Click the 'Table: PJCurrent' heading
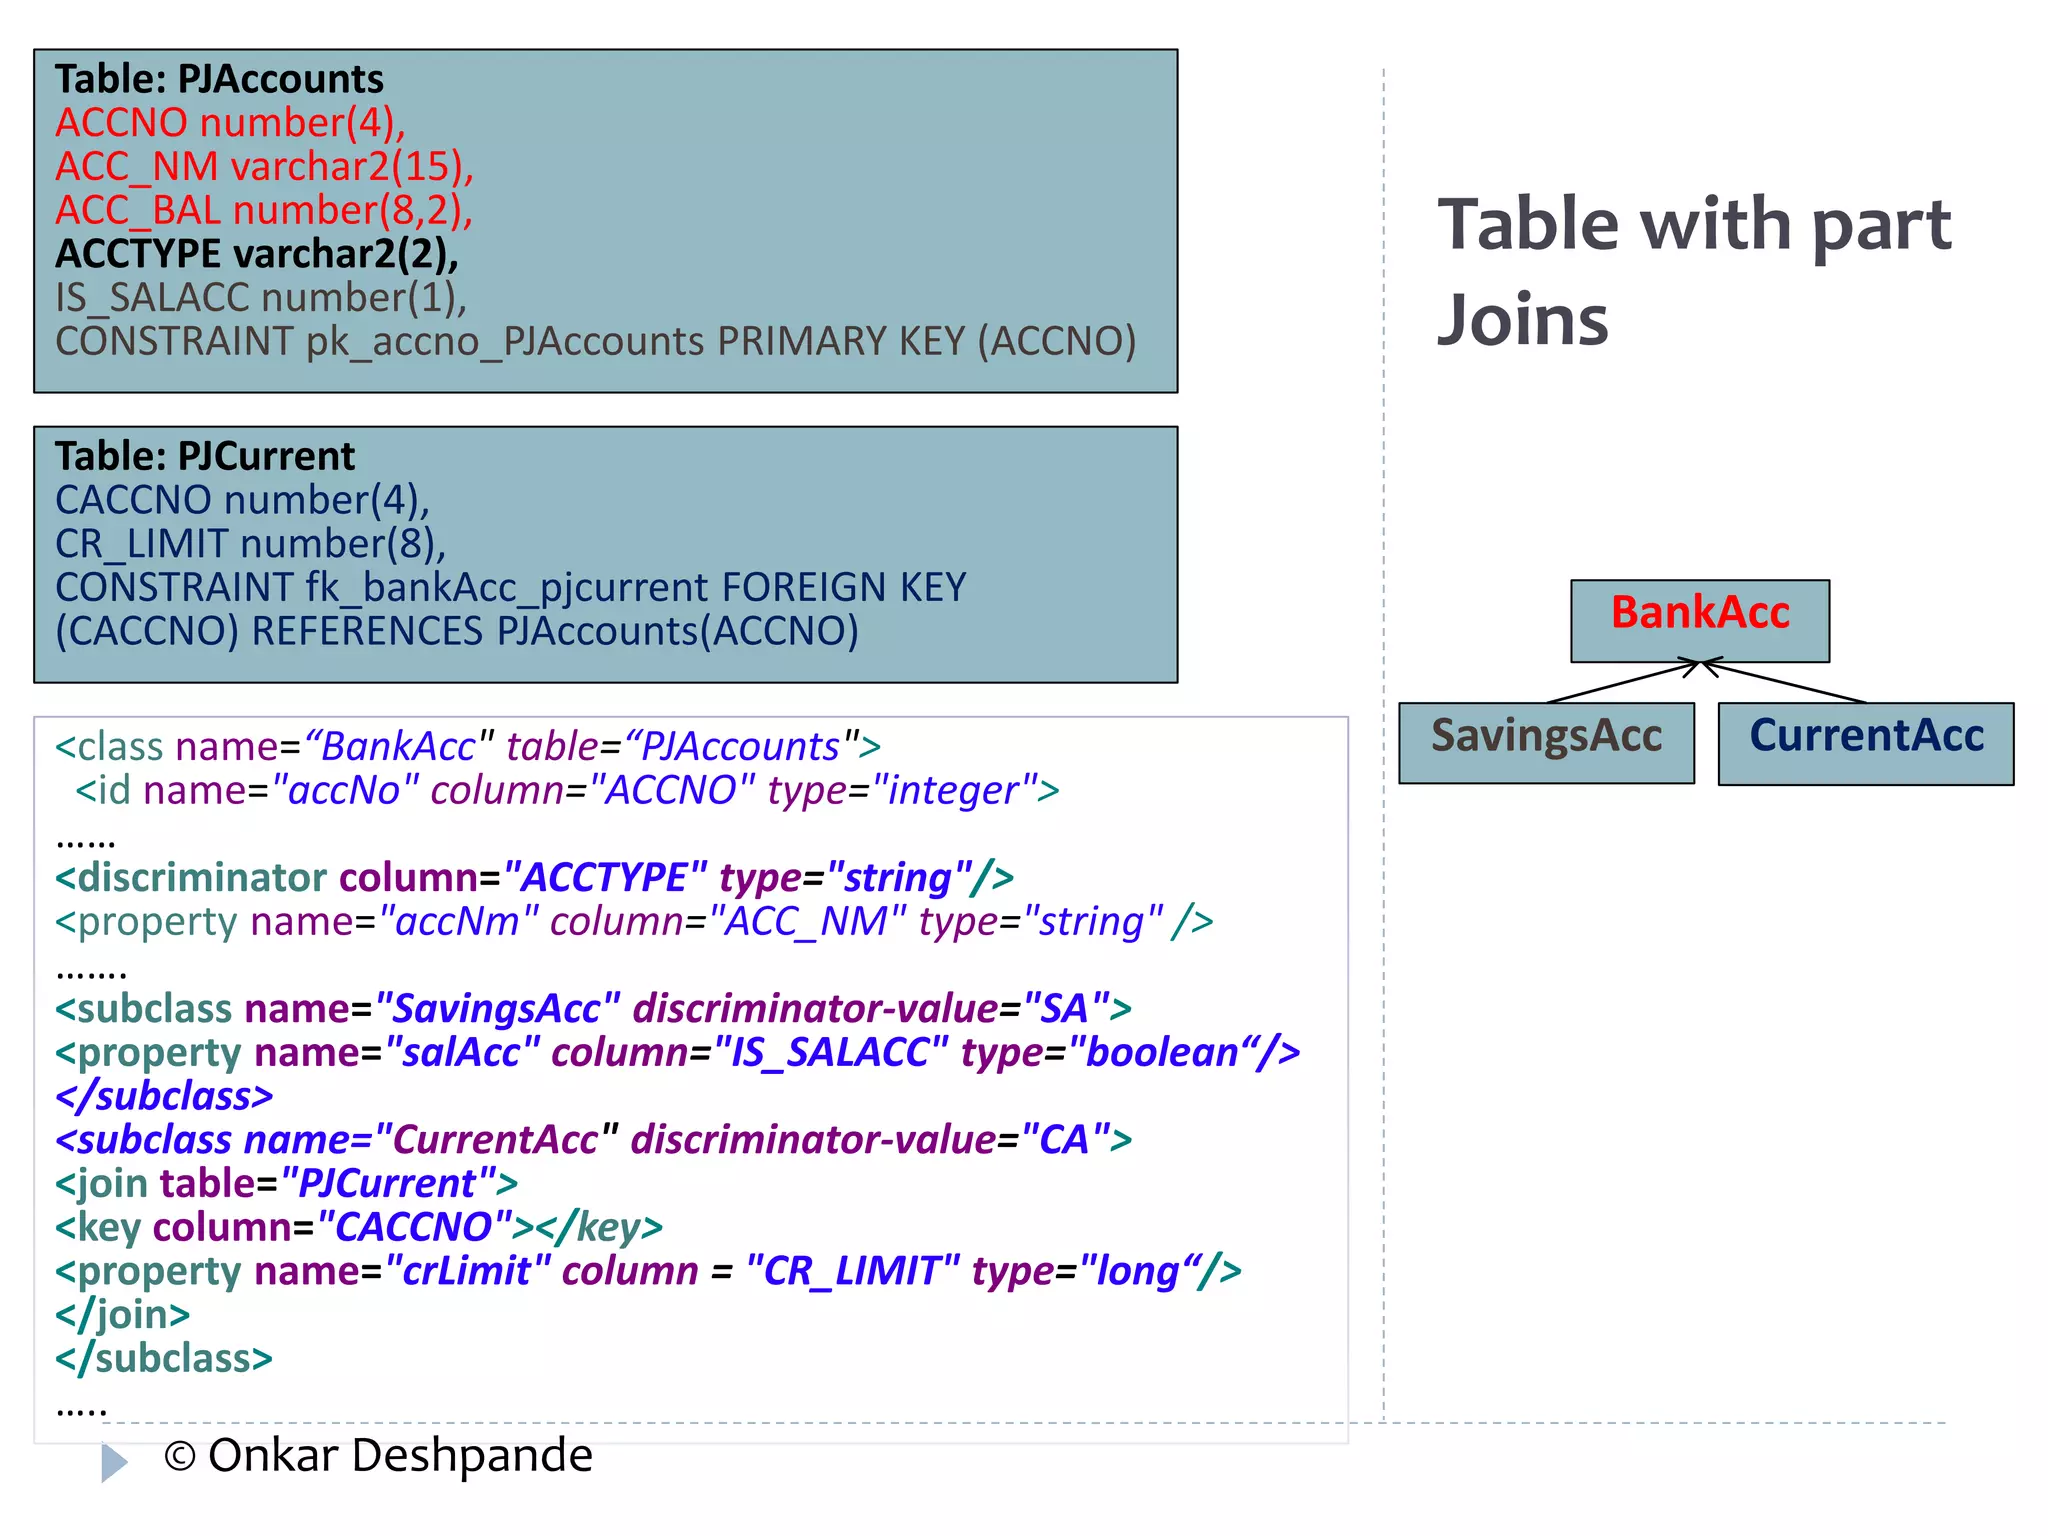Image resolution: width=2048 pixels, height=1536 pixels. [x=204, y=456]
